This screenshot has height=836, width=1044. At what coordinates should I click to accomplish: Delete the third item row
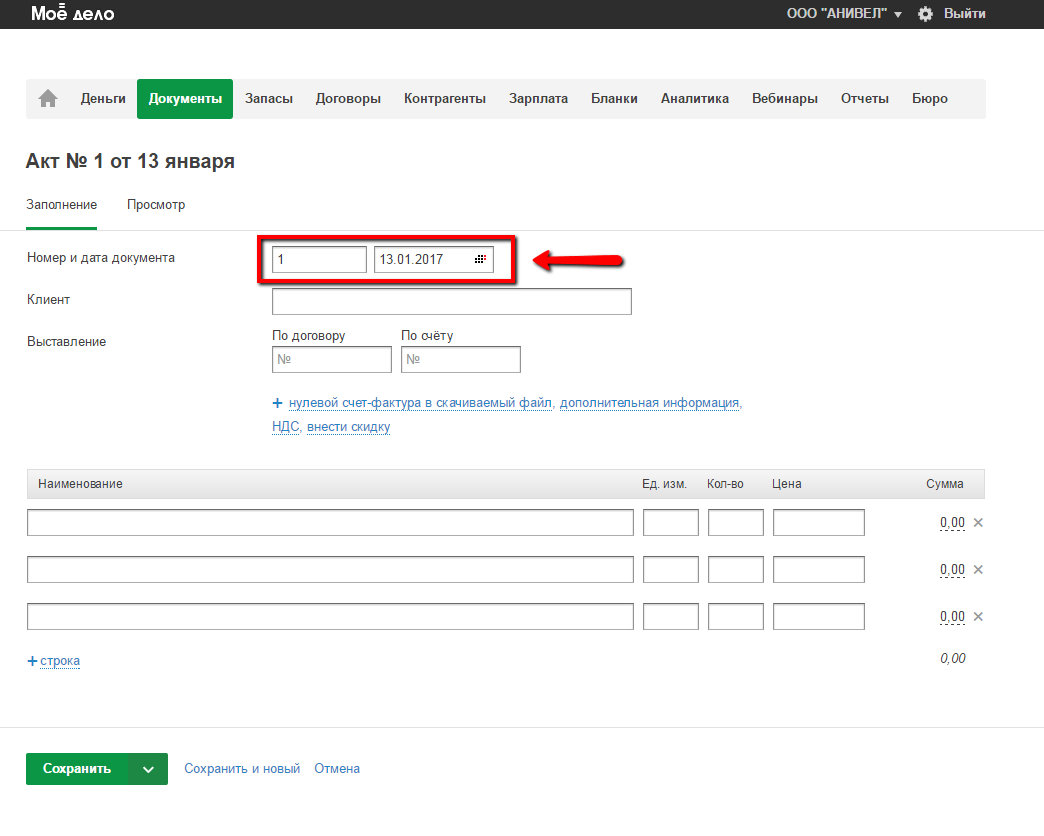point(978,616)
